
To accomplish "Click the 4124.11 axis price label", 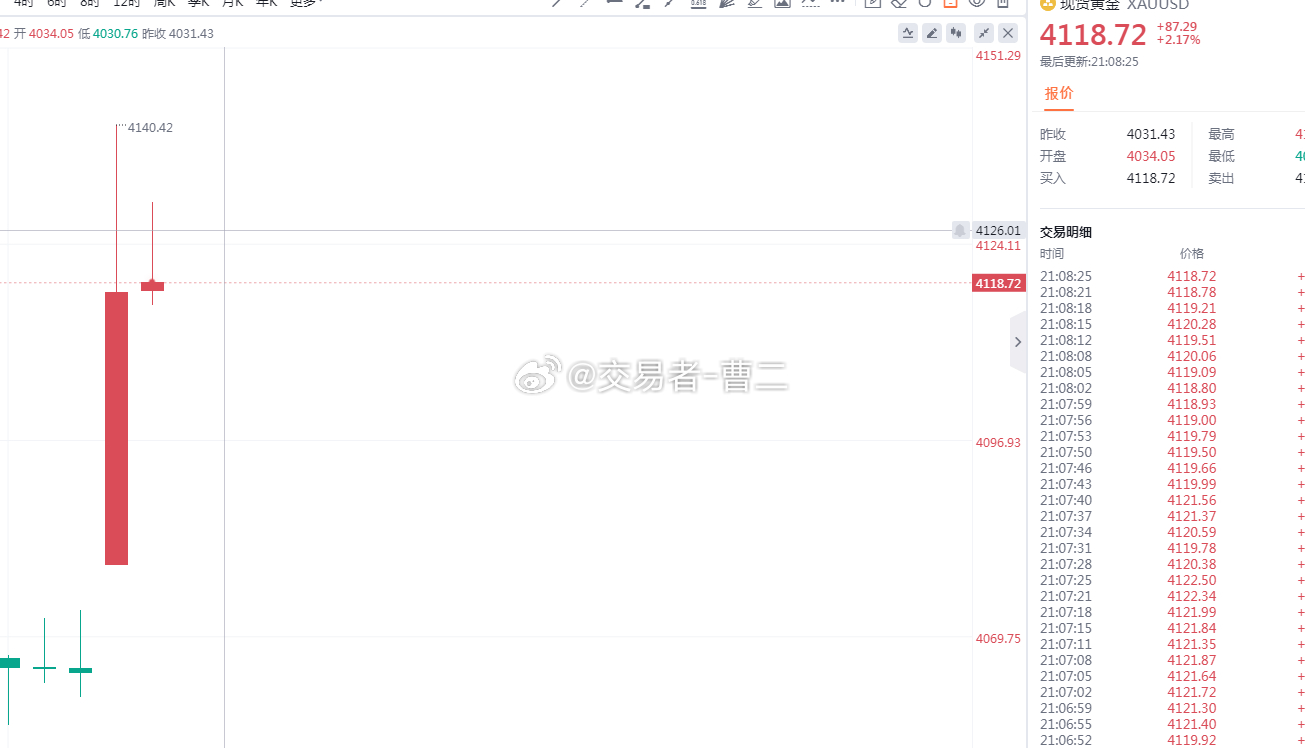I will point(998,245).
